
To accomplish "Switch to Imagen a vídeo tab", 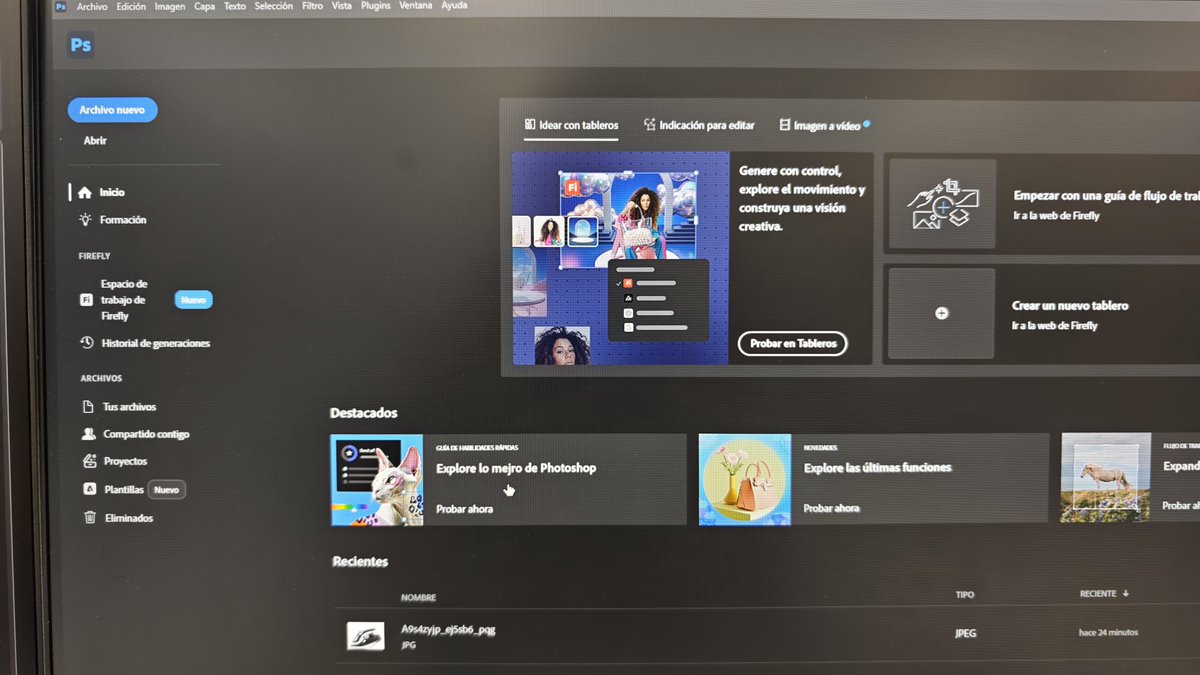I will [x=825, y=126].
